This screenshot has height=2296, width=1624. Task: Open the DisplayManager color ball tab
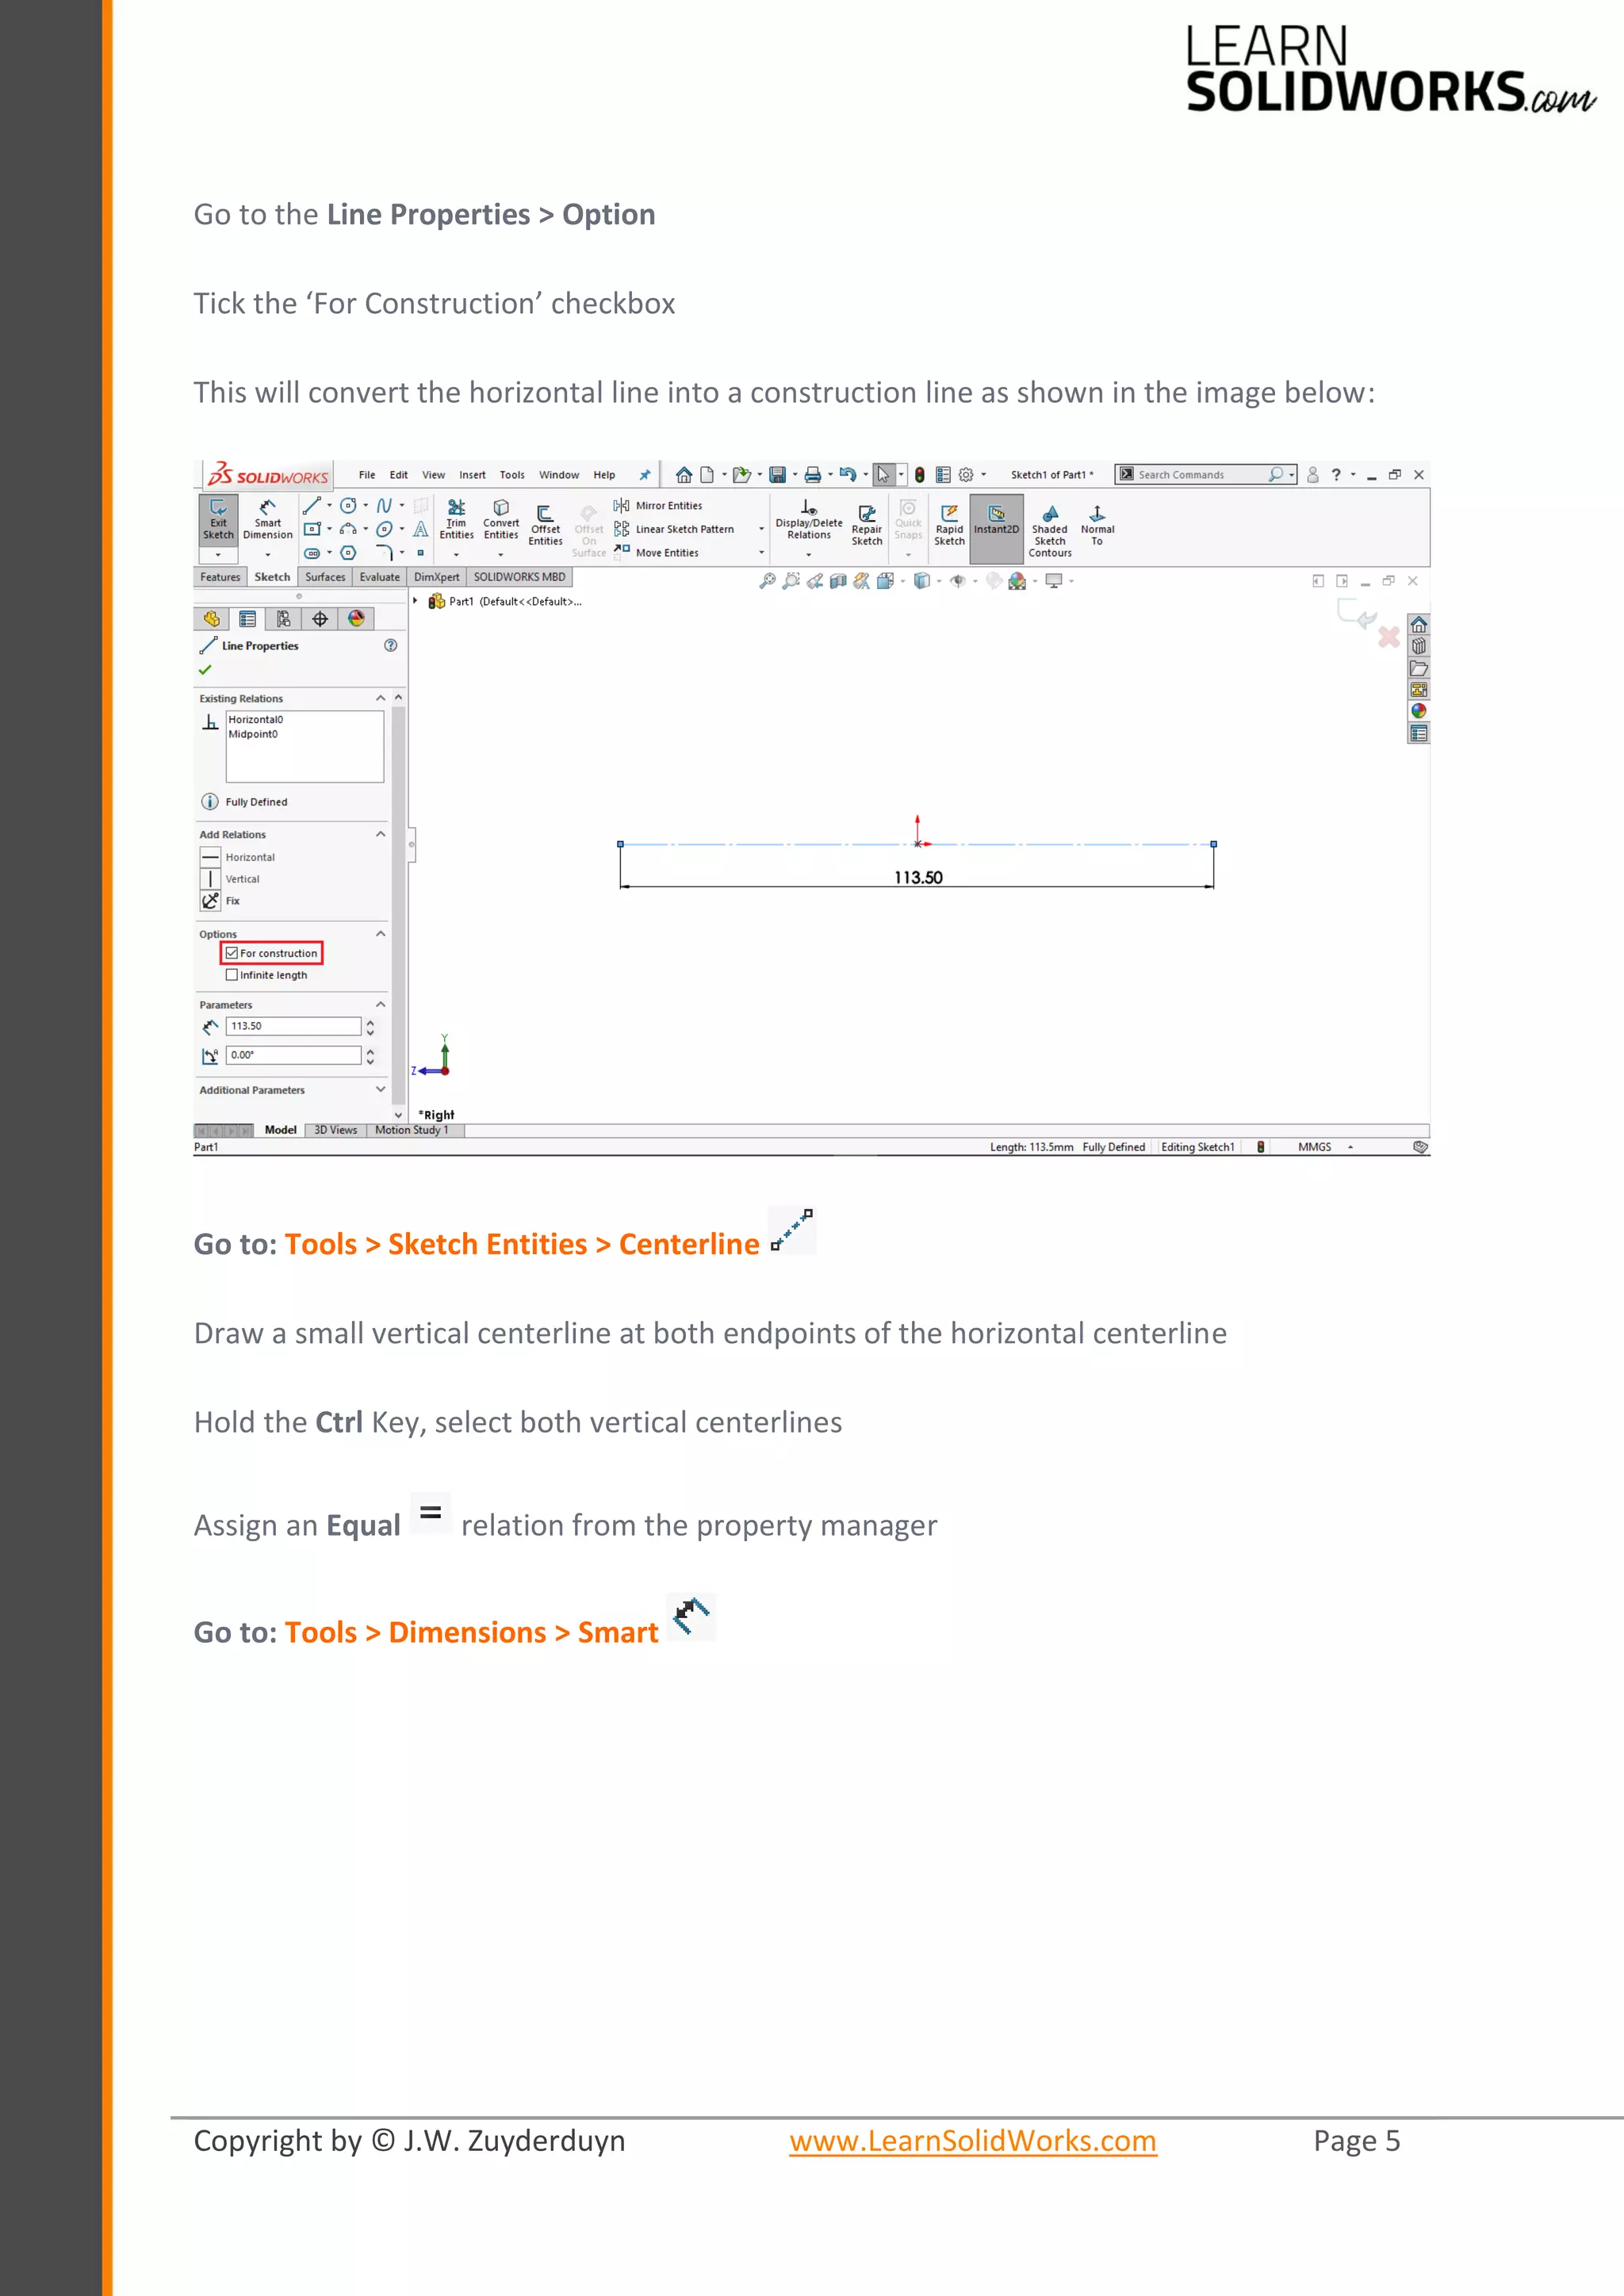(356, 619)
